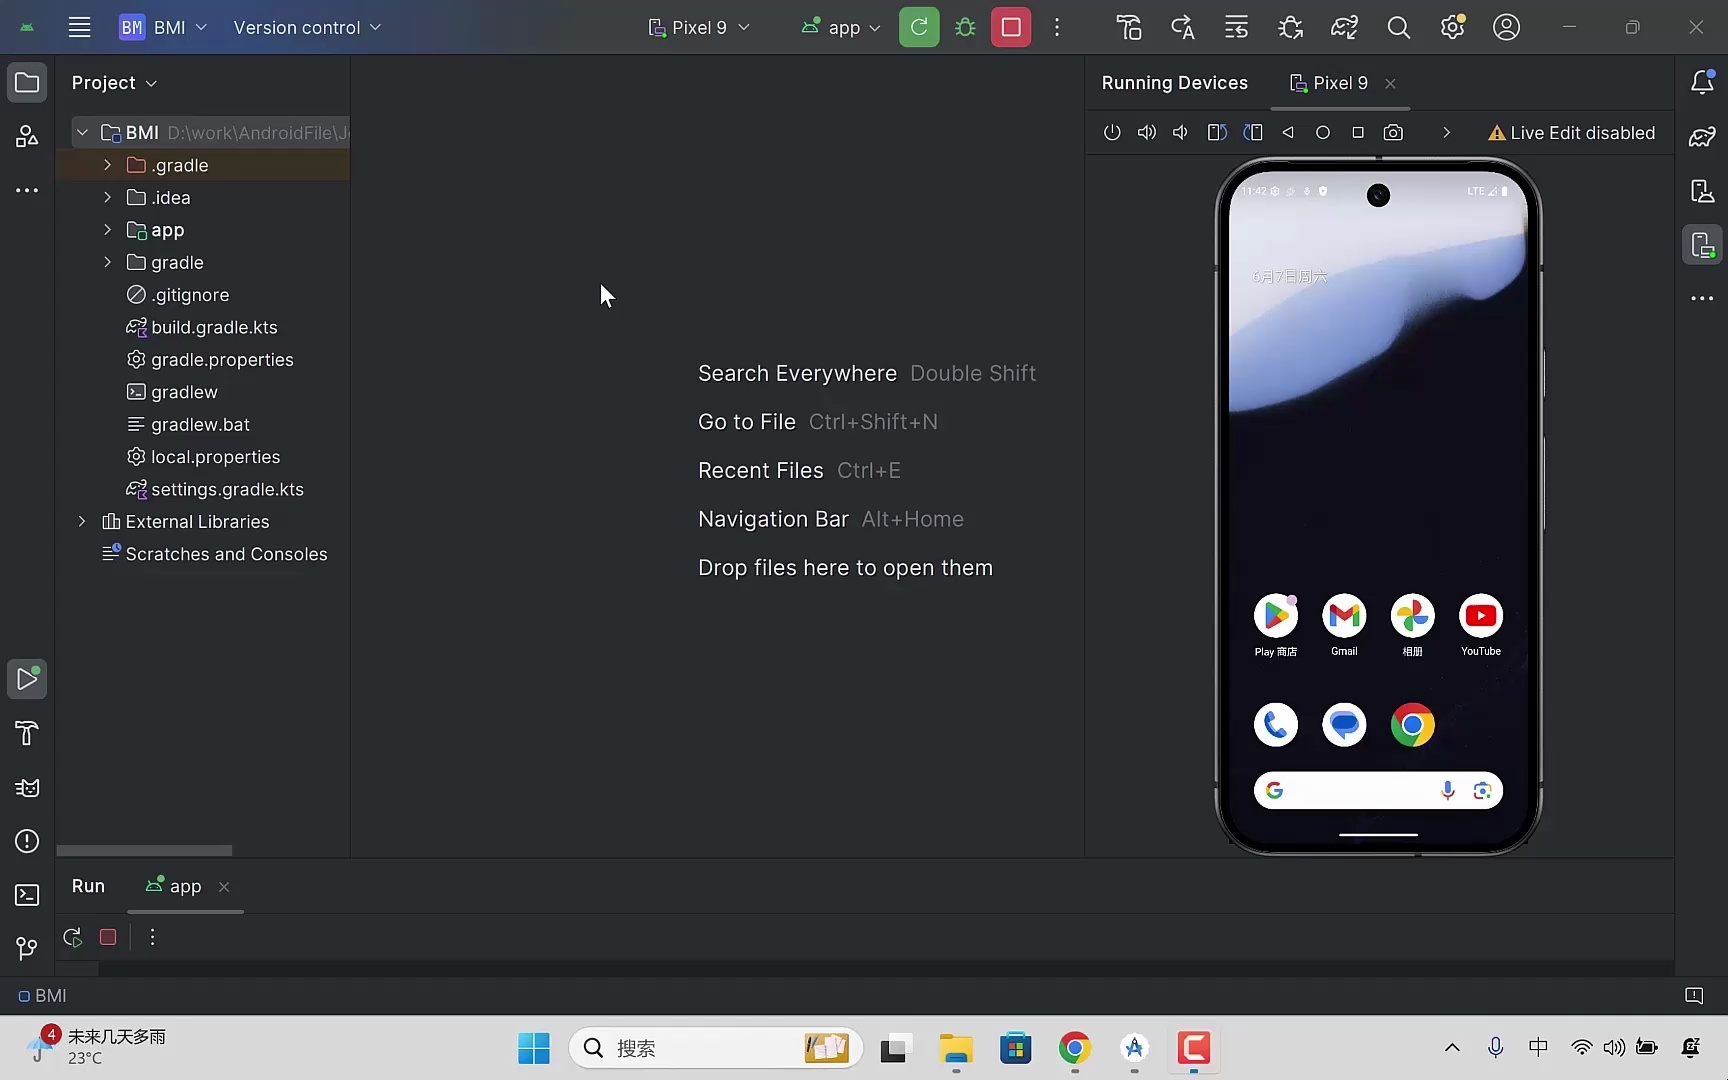Stop the running app with the red stop button
Screen dimensions: 1728x1080
1011,27
